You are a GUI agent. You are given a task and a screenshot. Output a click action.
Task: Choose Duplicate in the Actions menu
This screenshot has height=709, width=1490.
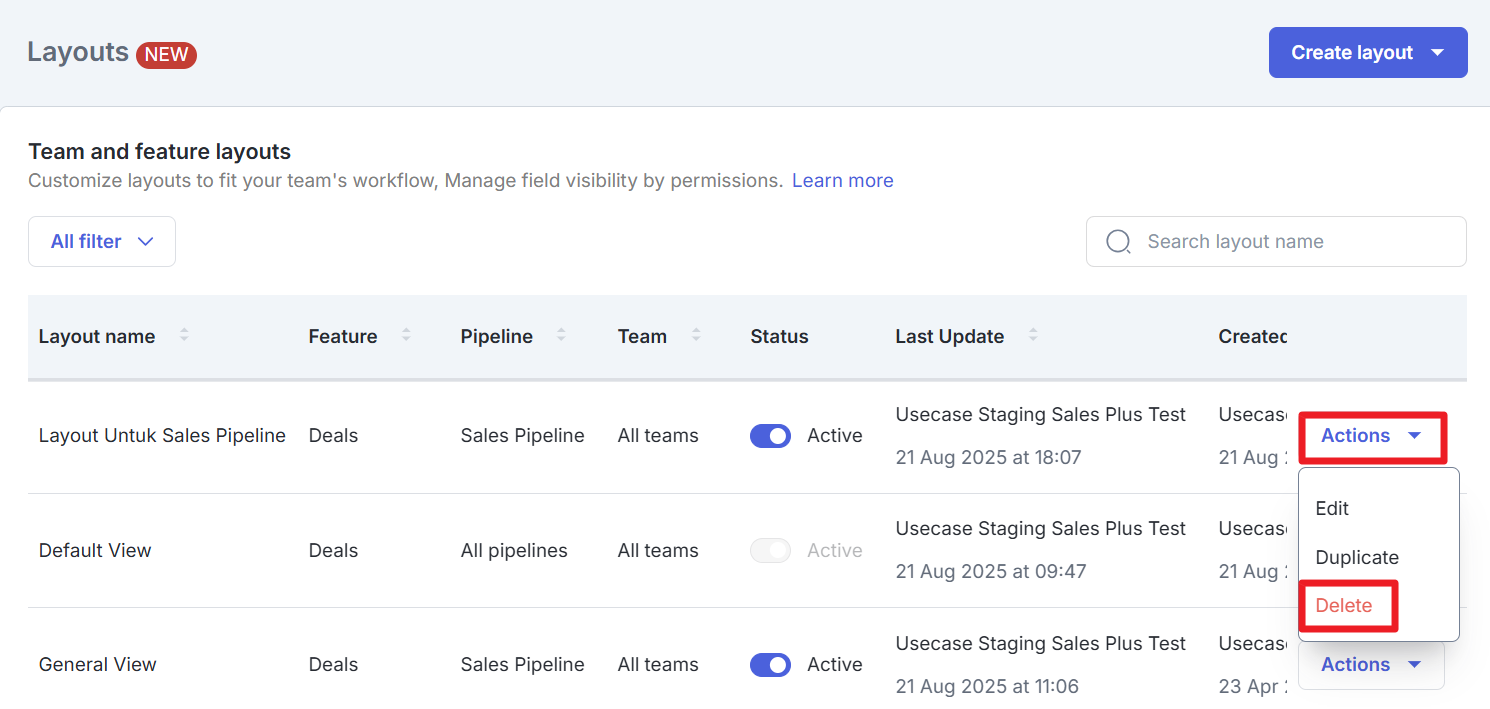pyautogui.click(x=1356, y=558)
